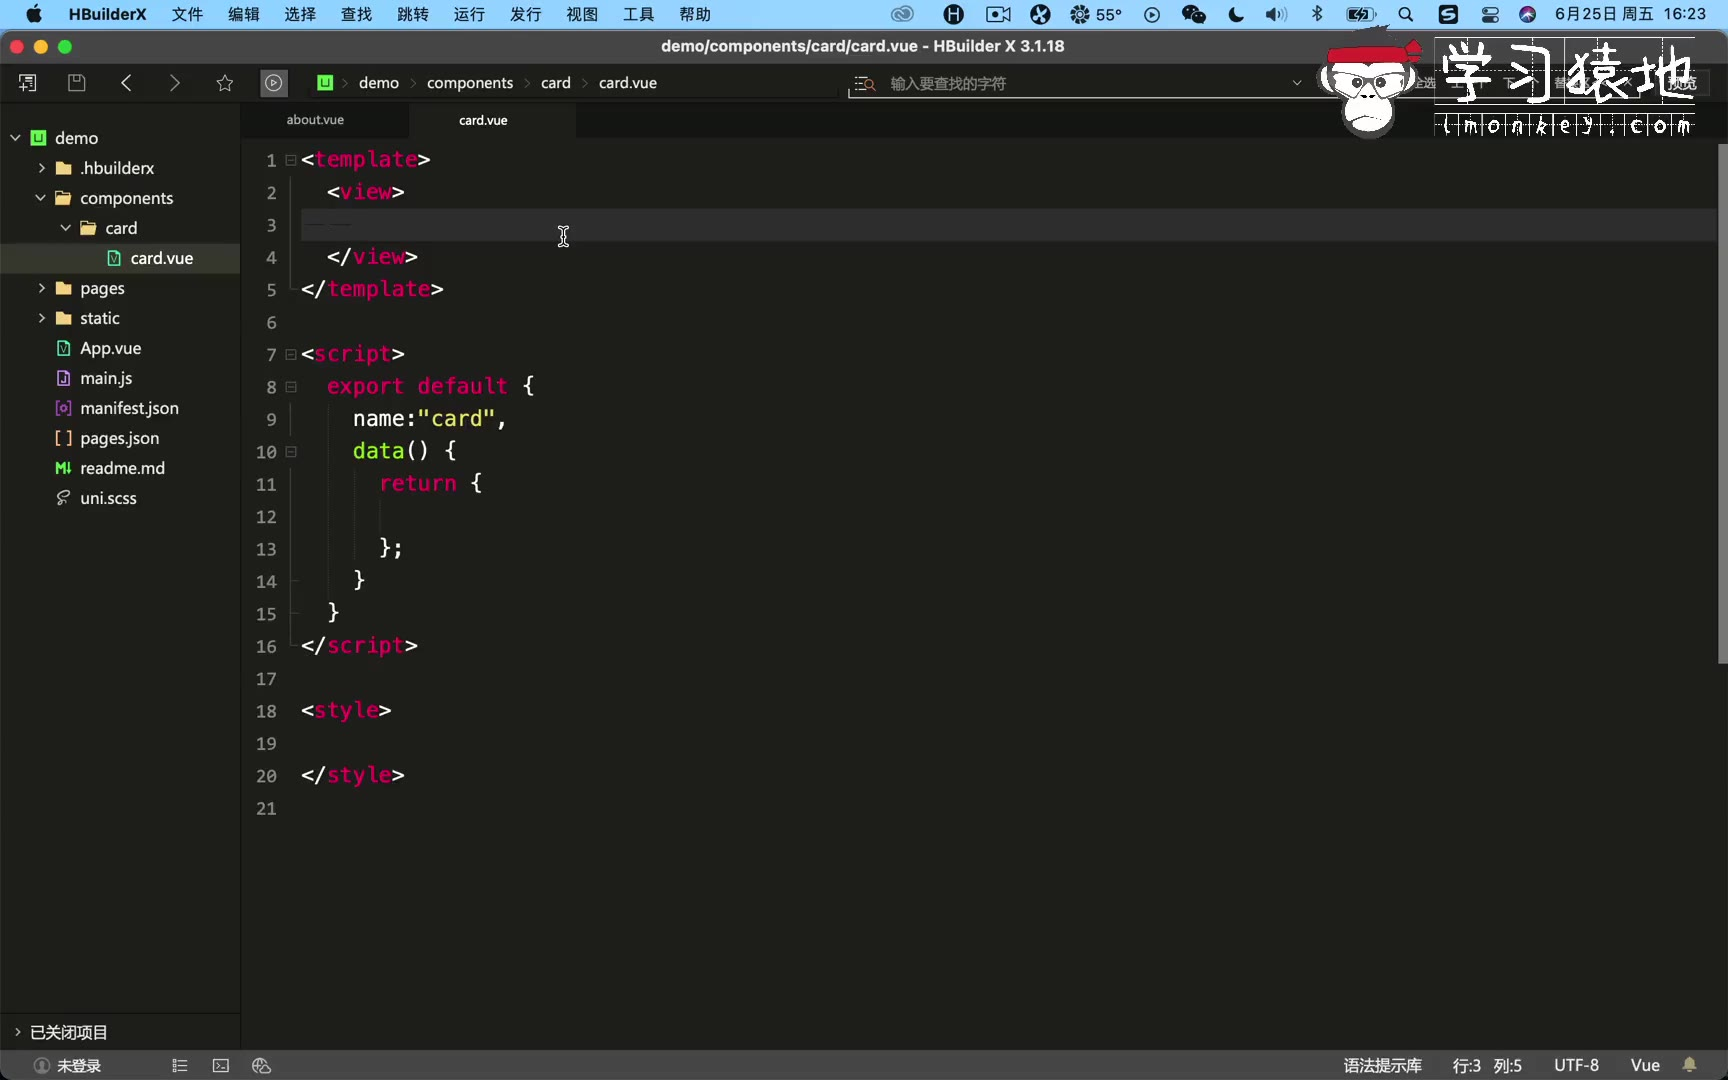Click the bookmark star icon
The height and width of the screenshot is (1080, 1728).
pyautogui.click(x=225, y=83)
